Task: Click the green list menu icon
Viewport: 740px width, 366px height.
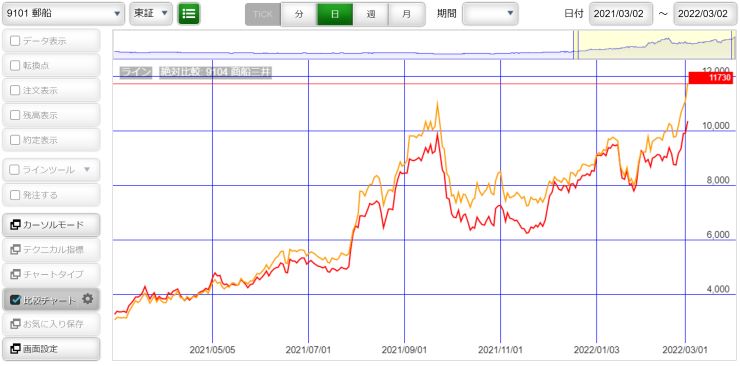Action: [189, 14]
